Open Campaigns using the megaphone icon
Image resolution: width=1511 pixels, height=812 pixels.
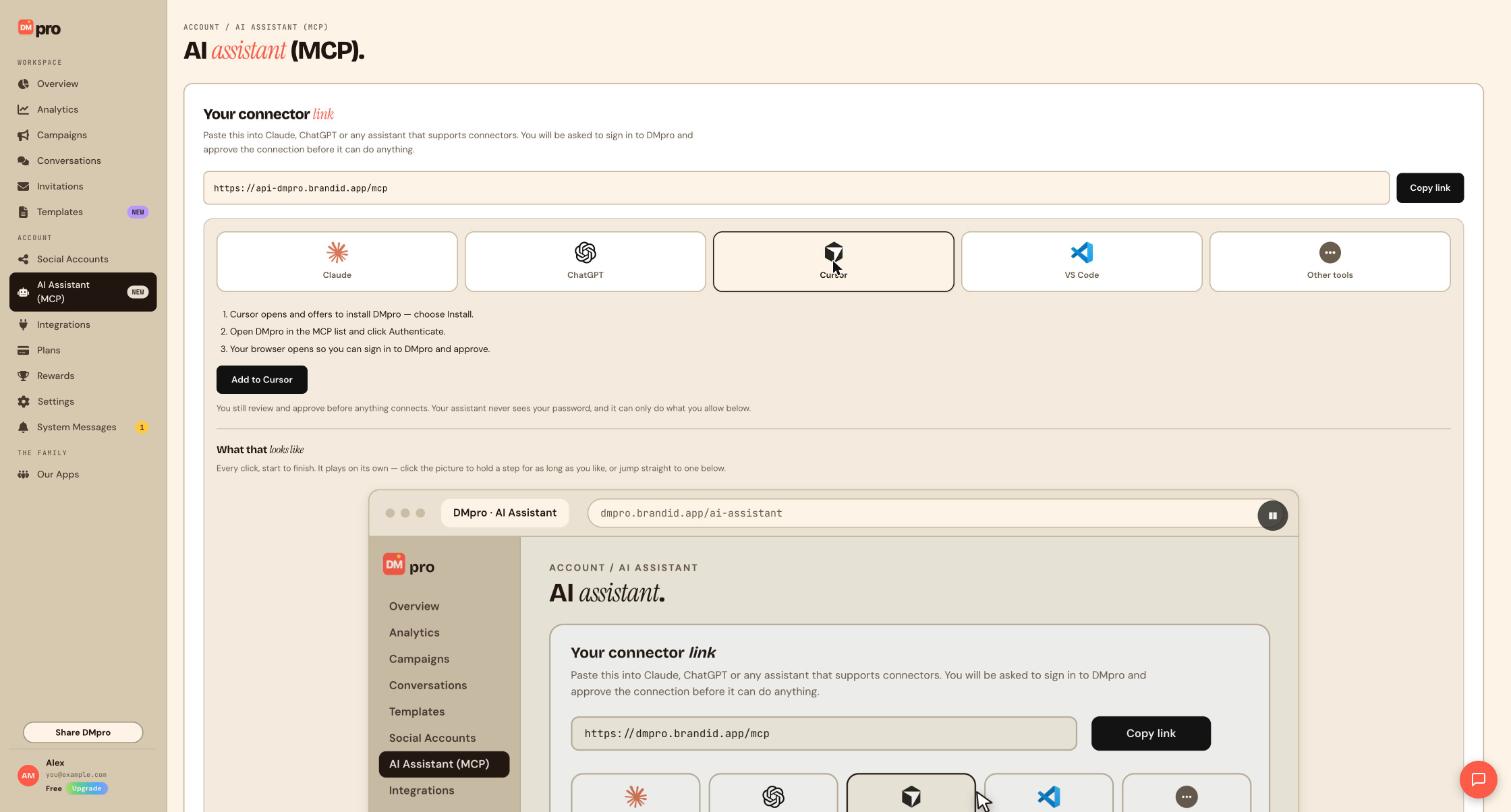23,135
